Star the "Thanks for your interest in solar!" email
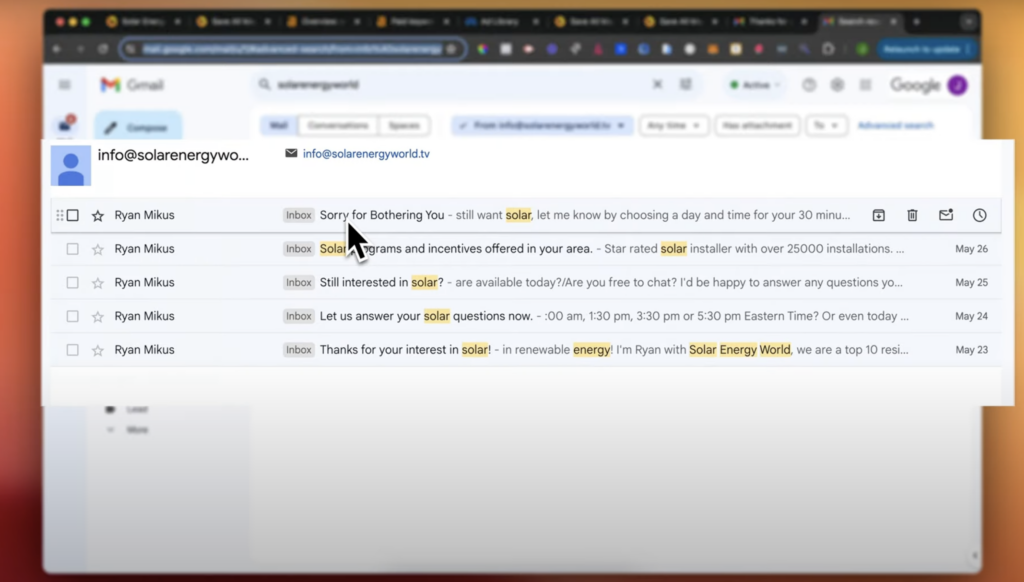This screenshot has height=582, width=1024. [x=98, y=350]
